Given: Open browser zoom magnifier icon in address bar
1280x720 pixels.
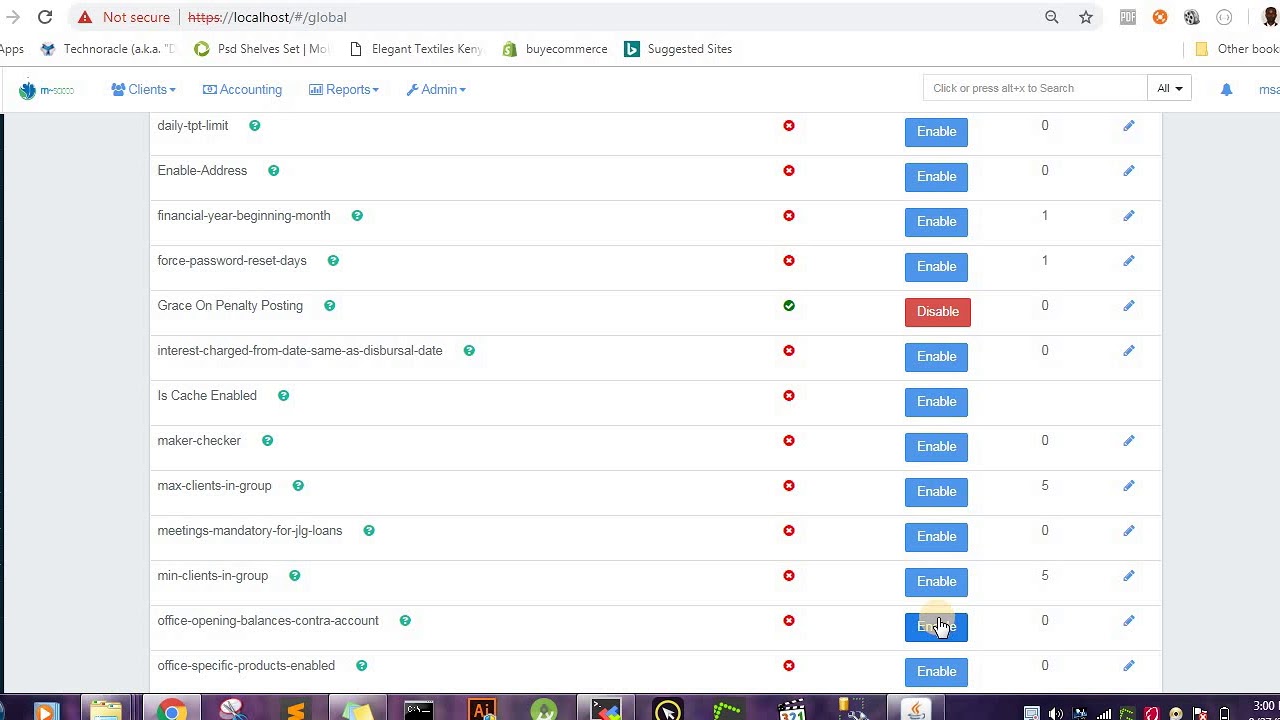Looking at the screenshot, I should [1052, 17].
